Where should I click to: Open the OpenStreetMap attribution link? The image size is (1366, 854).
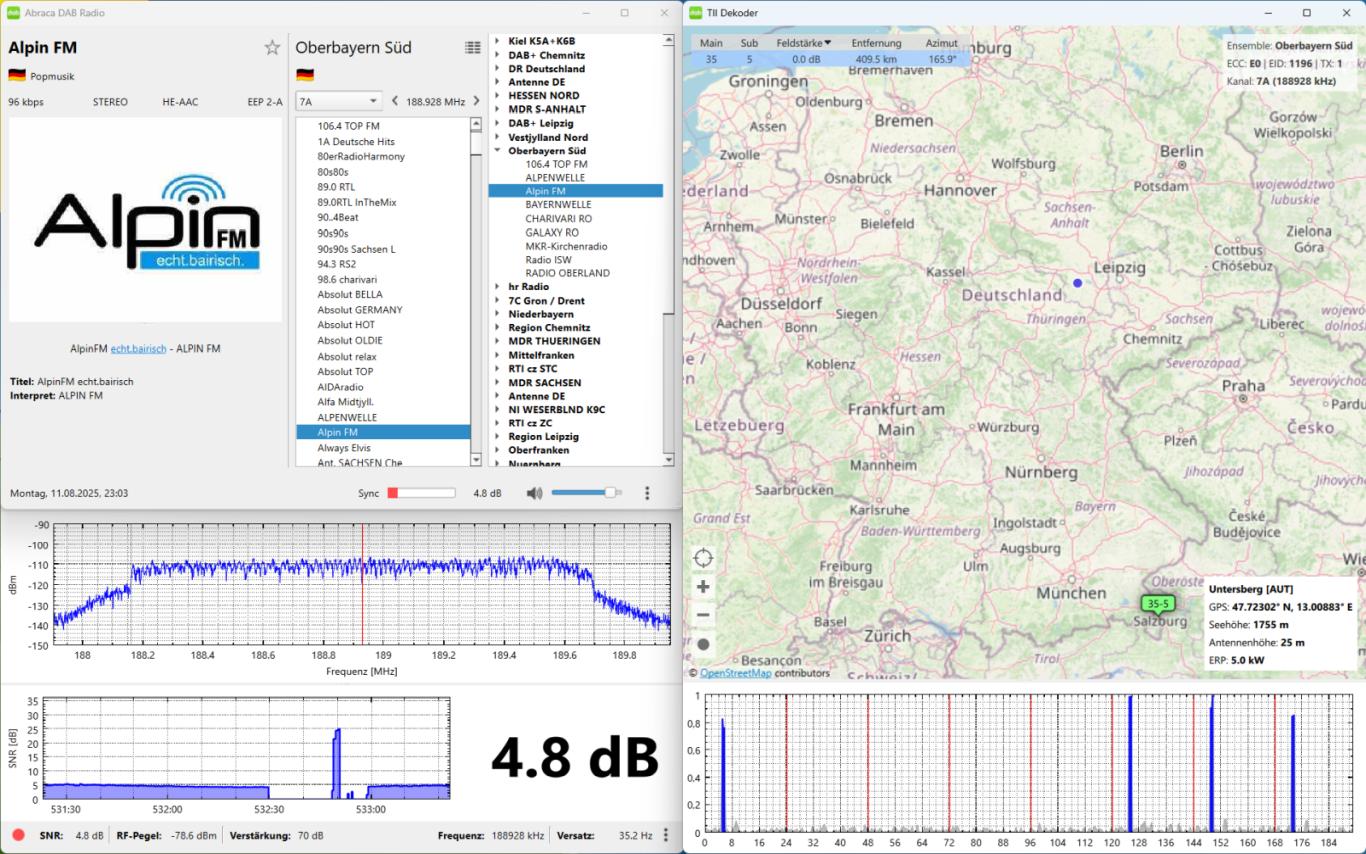pos(736,673)
